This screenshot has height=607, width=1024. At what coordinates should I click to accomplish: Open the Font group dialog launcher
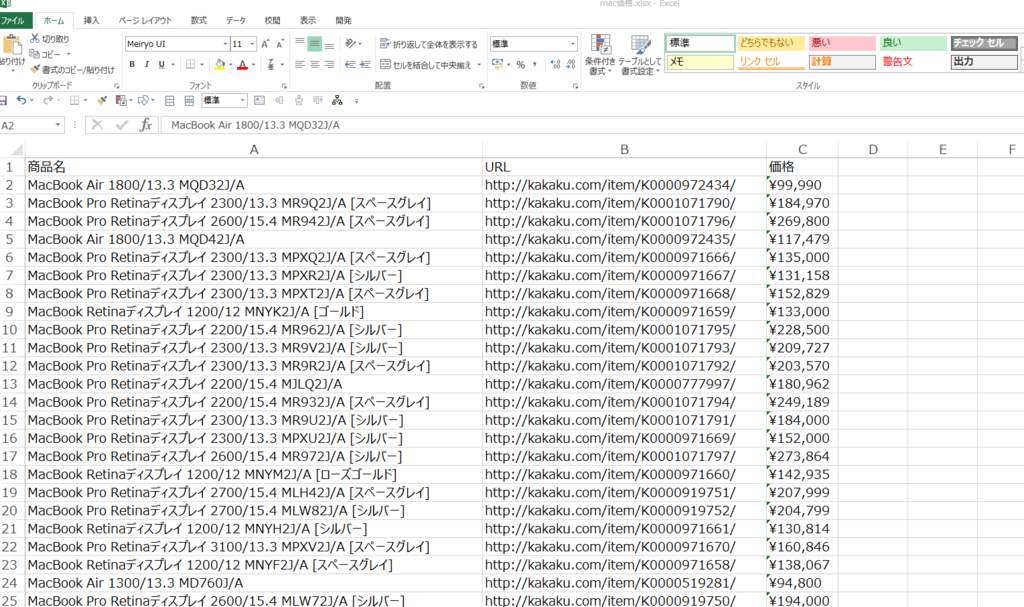[285, 86]
